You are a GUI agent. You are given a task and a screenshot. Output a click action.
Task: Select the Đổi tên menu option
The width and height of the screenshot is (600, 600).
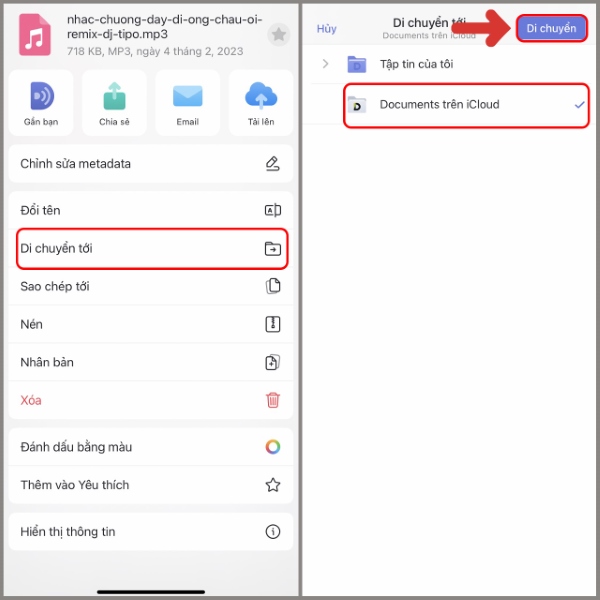pyautogui.click(x=151, y=210)
